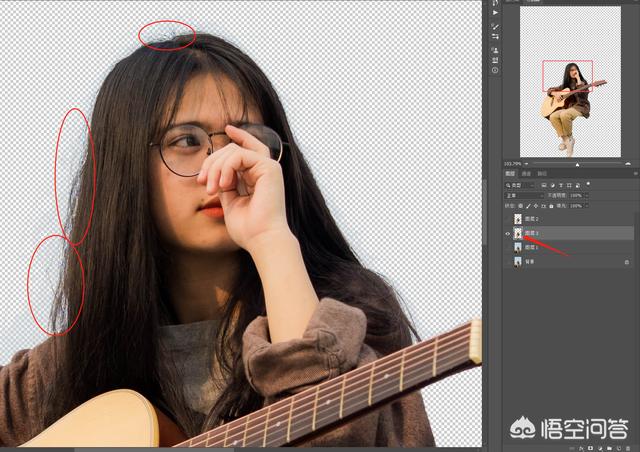Show the hidden layer 图层 2
The height and width of the screenshot is (452, 640).
pyautogui.click(x=508, y=218)
